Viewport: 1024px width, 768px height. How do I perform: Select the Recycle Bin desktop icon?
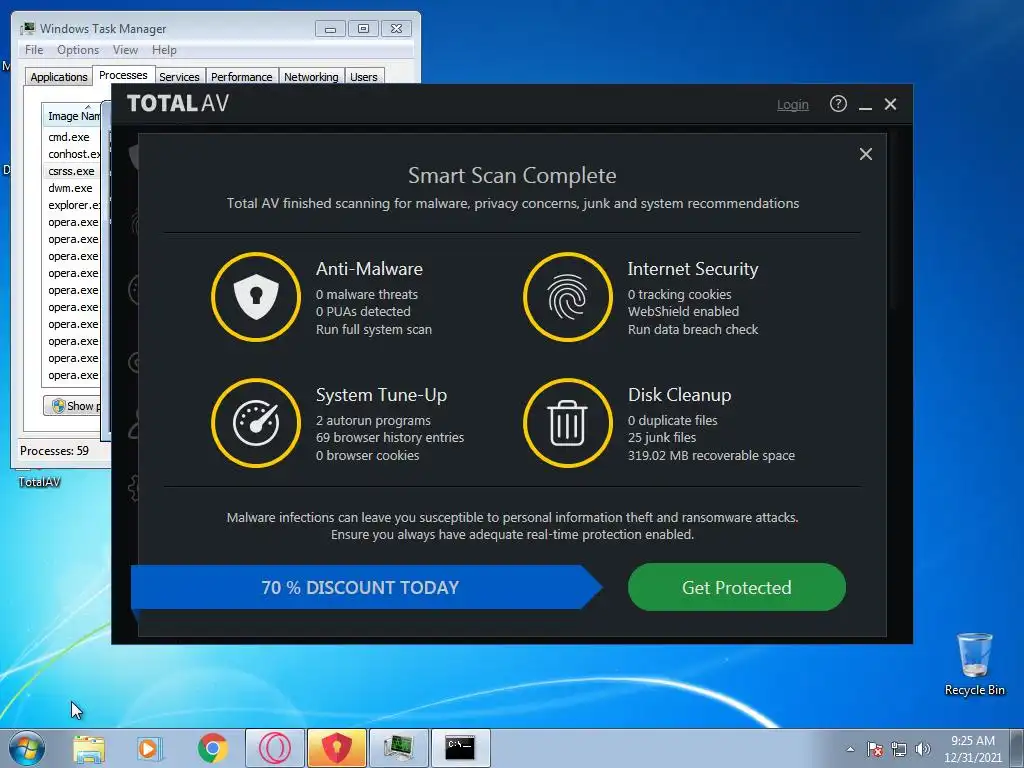(974, 664)
